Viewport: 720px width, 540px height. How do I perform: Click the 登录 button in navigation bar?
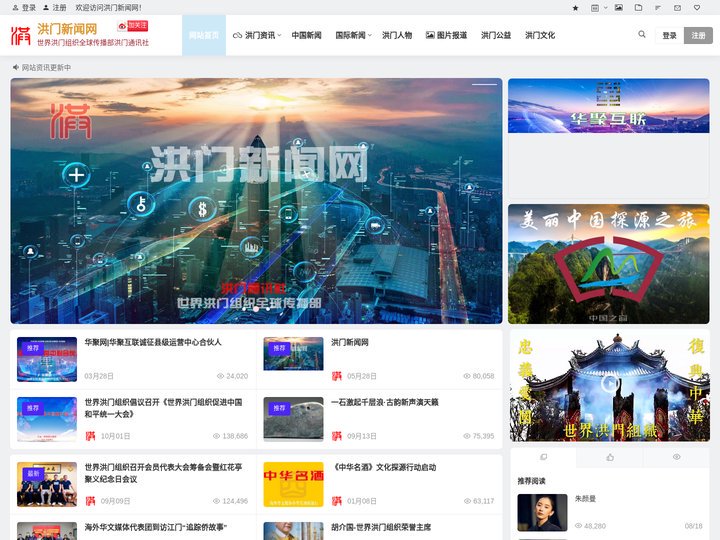tap(669, 35)
